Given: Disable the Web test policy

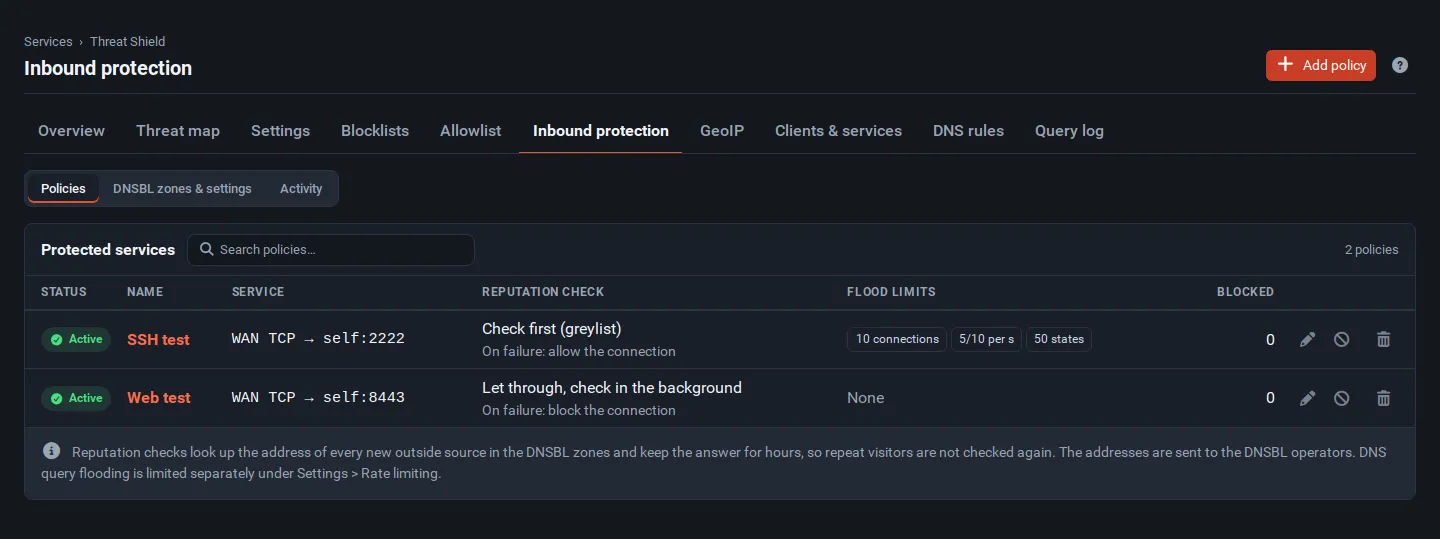Looking at the screenshot, I should coord(1342,398).
